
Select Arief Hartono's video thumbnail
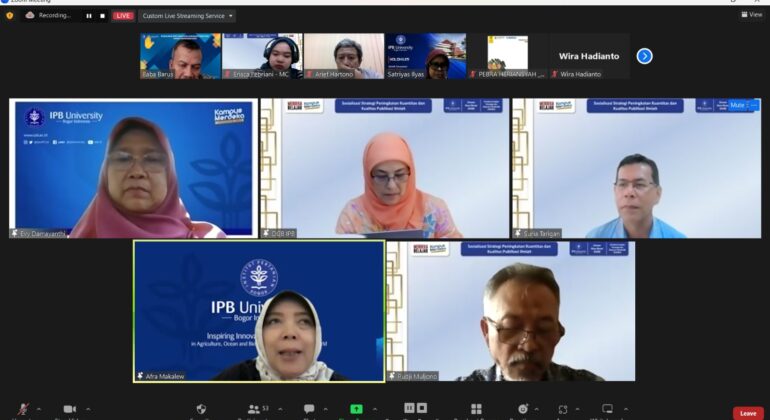coord(343,56)
